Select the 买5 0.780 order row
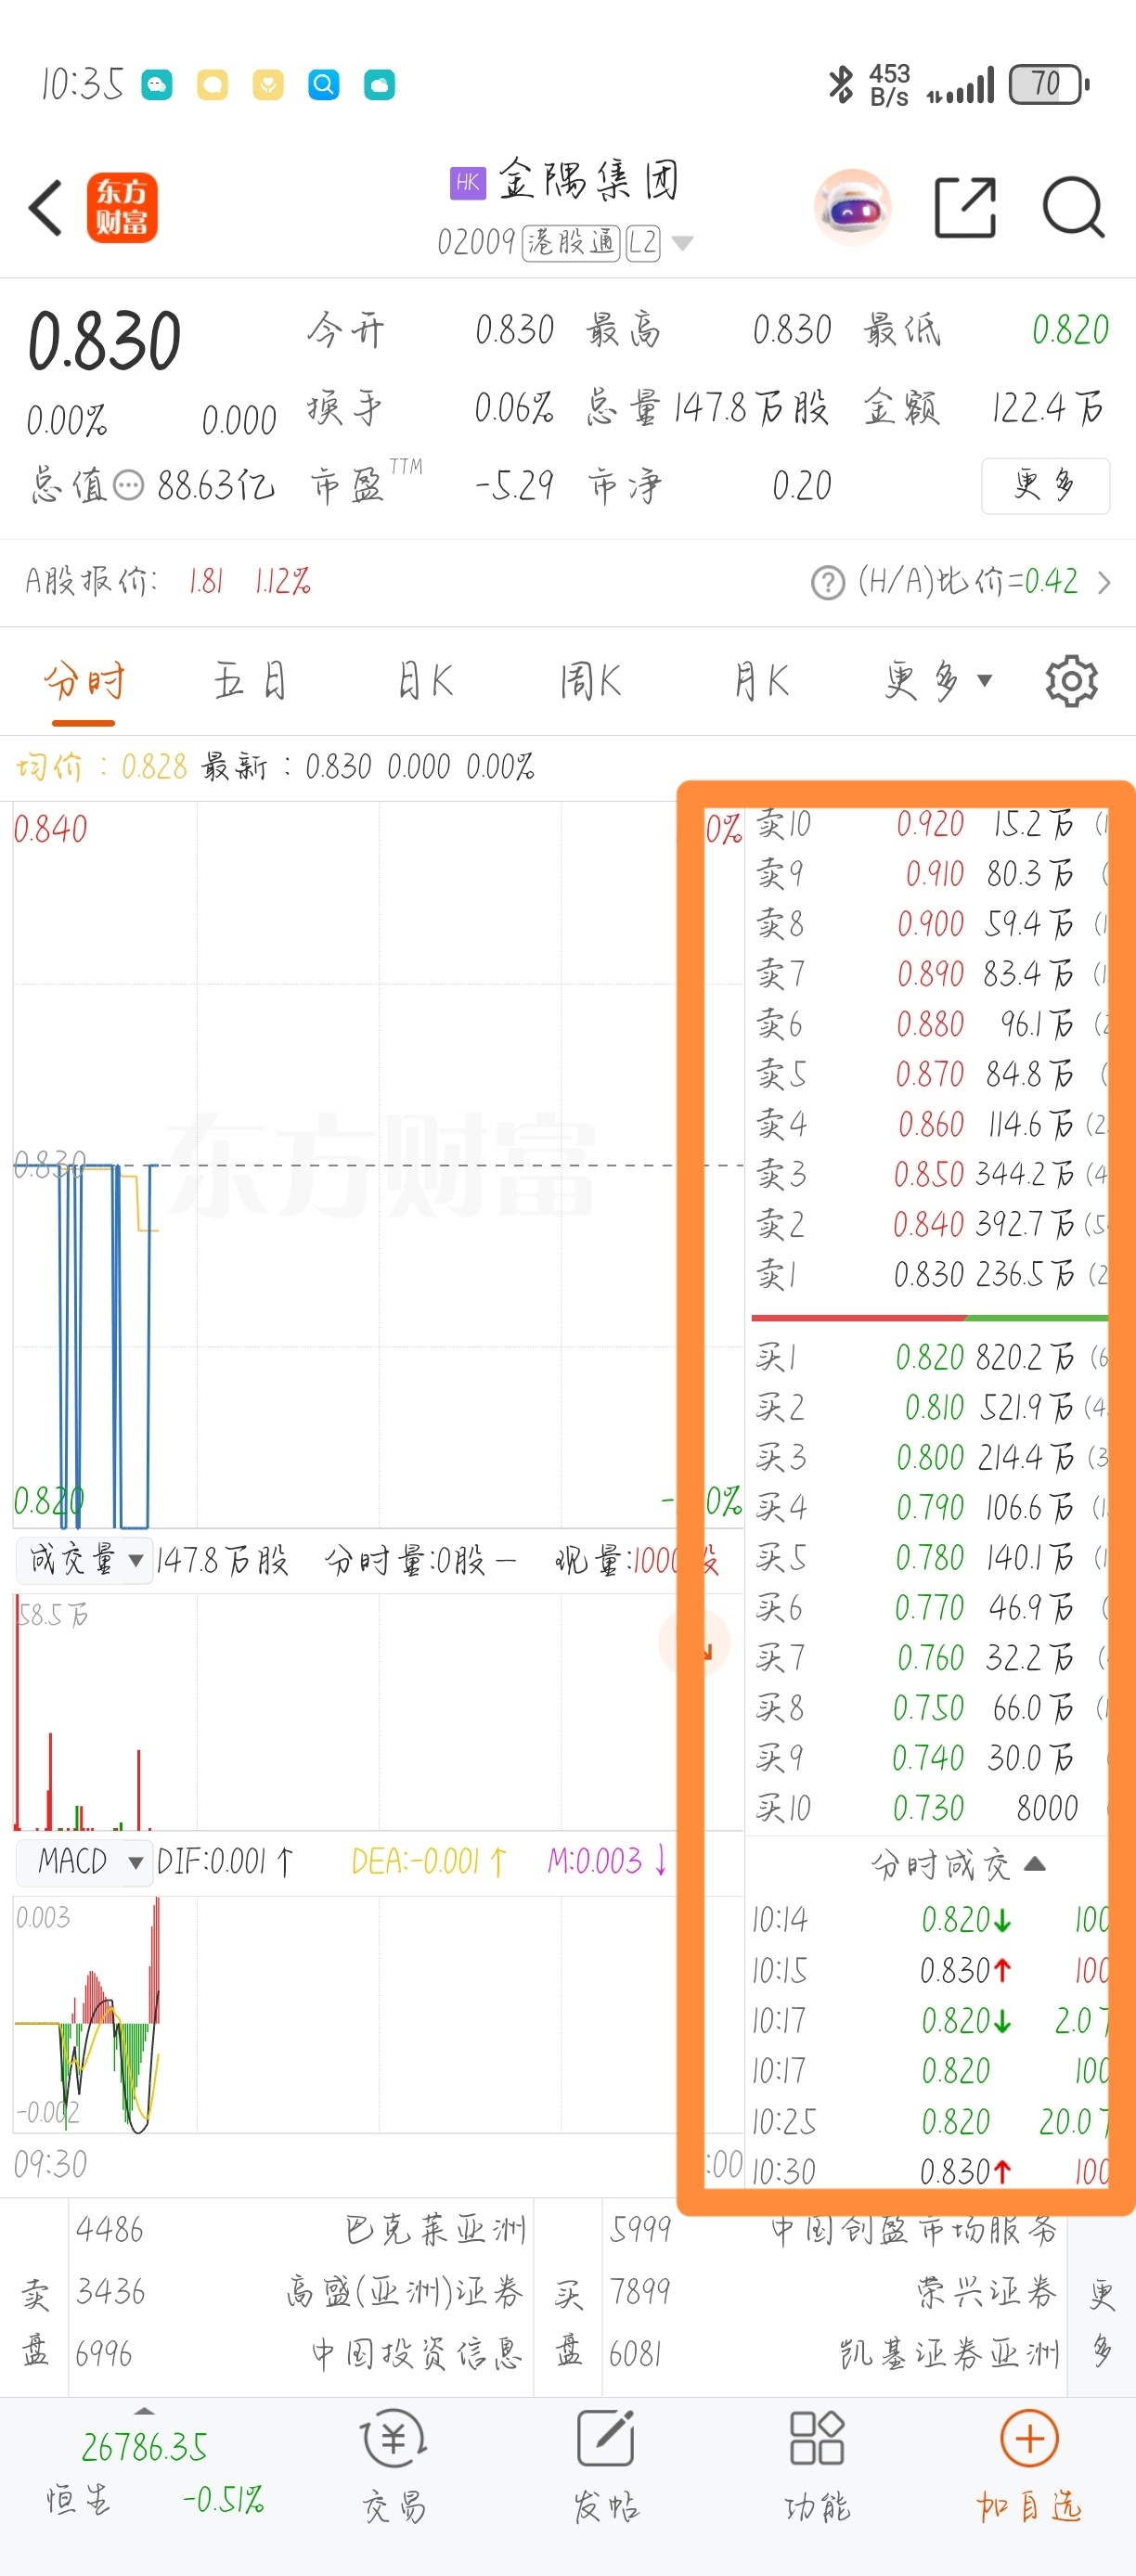Viewport: 1136px width, 2576px height. point(929,1558)
